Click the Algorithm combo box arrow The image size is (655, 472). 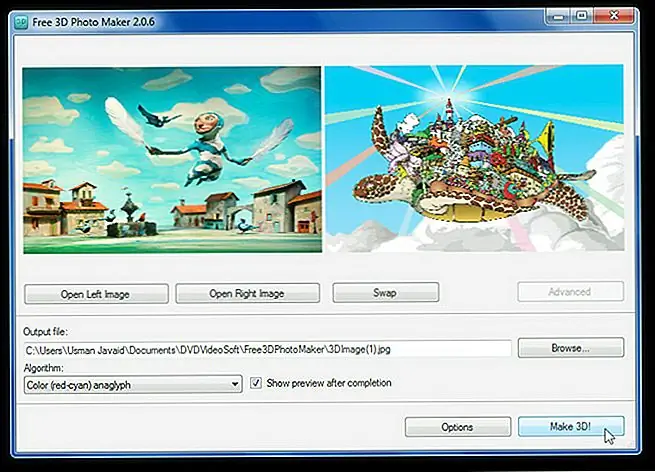[x=234, y=384]
